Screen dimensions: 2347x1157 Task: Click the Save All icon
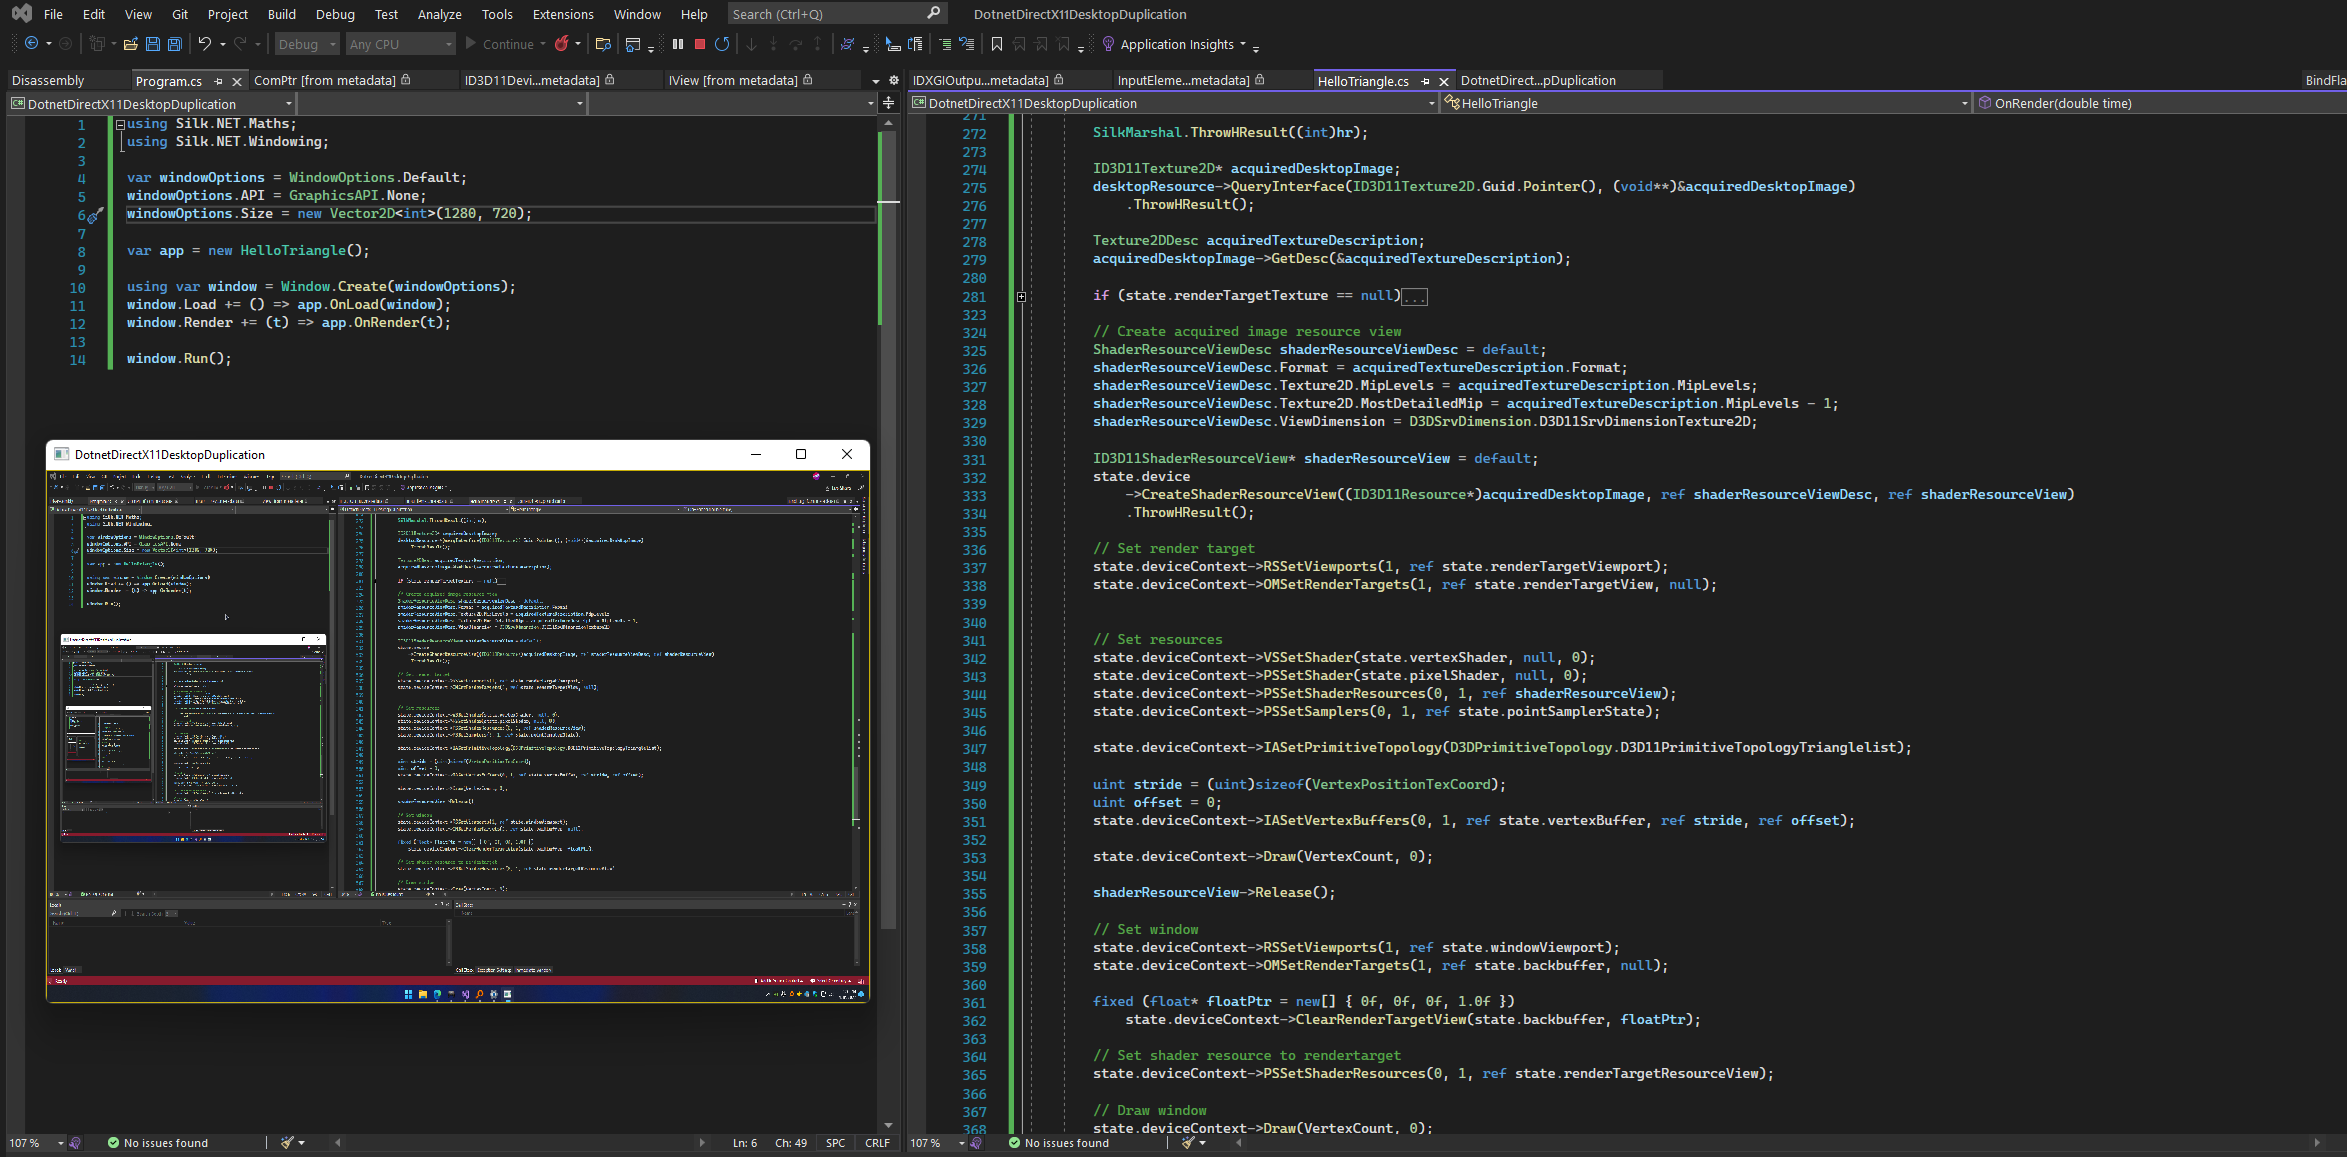click(x=175, y=44)
